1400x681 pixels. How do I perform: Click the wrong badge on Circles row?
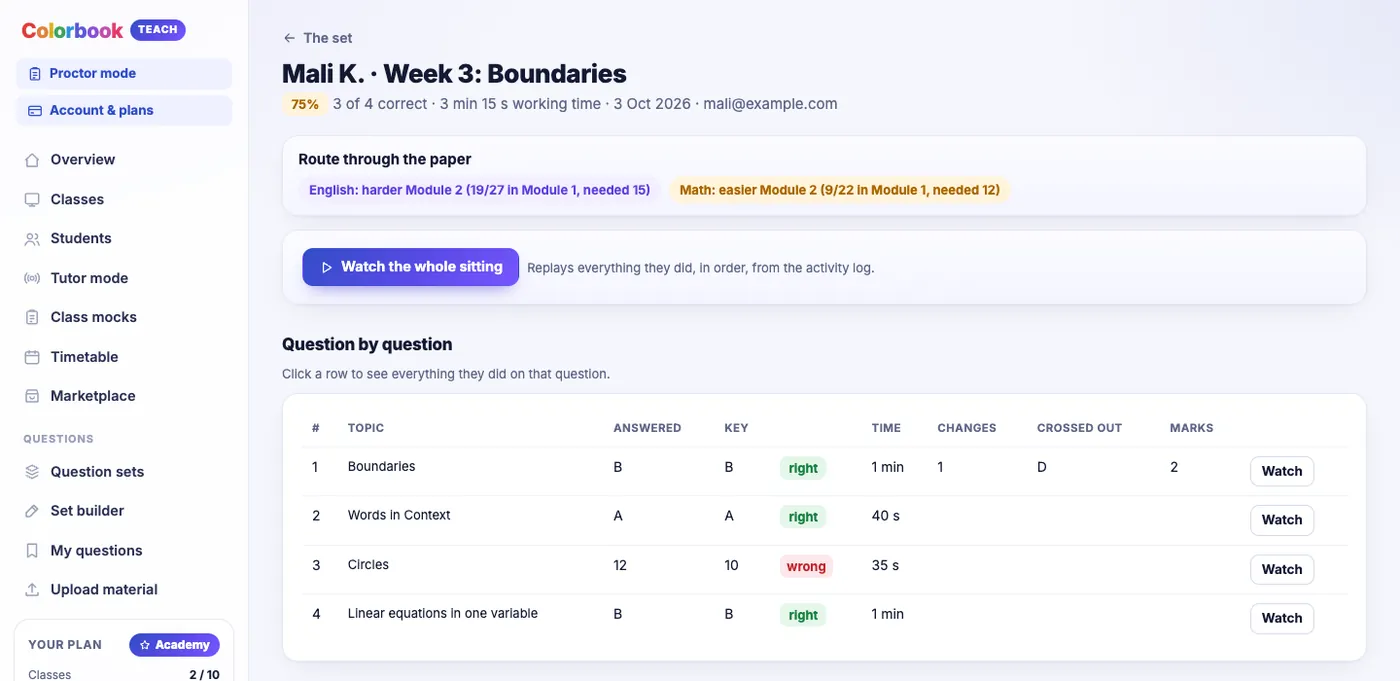[806, 567]
